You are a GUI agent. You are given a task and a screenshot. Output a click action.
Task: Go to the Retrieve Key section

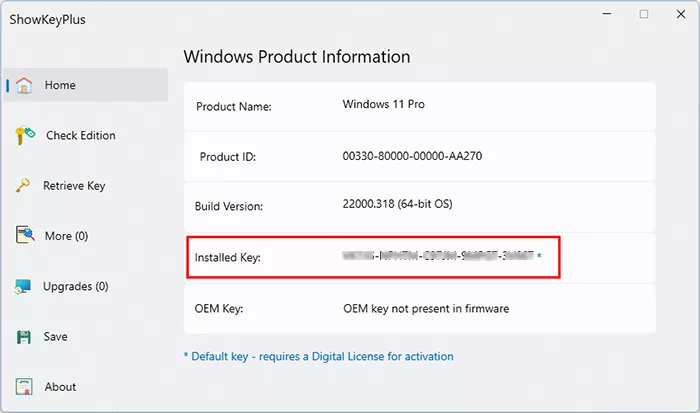[x=74, y=186]
